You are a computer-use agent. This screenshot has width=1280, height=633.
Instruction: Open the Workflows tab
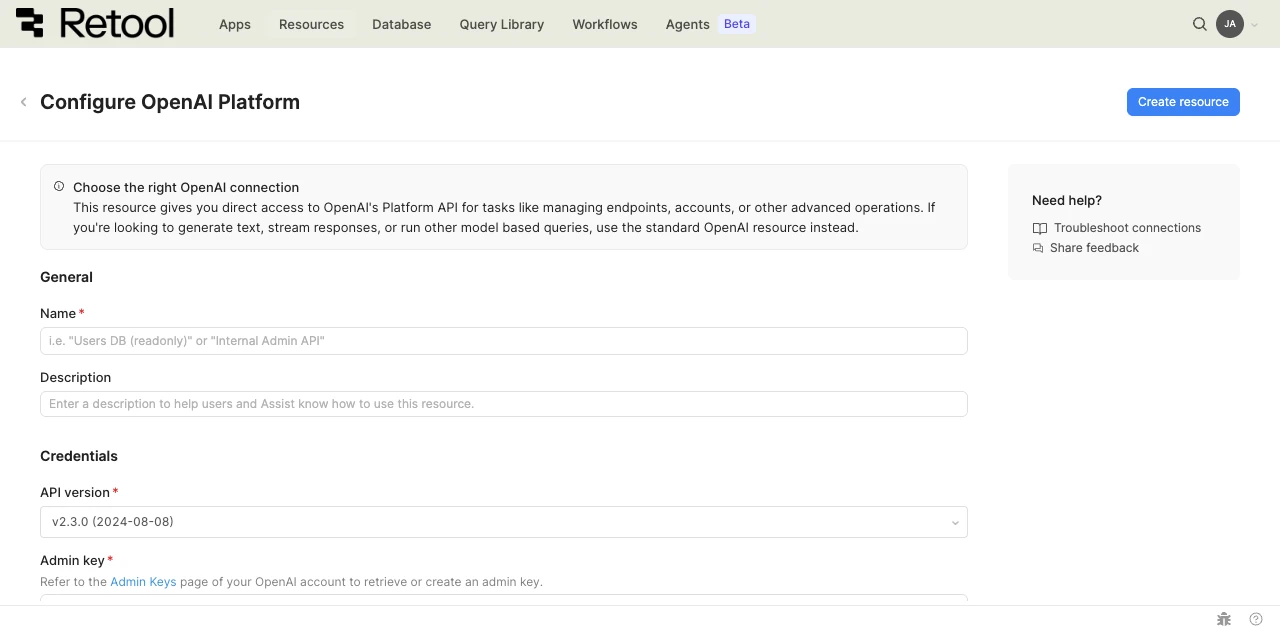pyautogui.click(x=605, y=24)
